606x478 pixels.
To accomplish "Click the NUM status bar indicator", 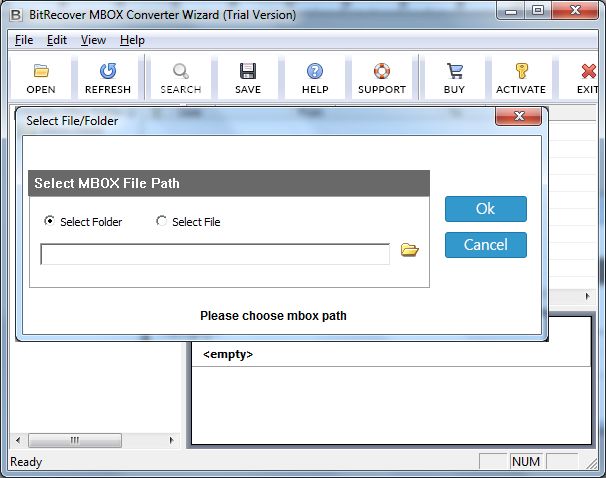I will [526, 461].
